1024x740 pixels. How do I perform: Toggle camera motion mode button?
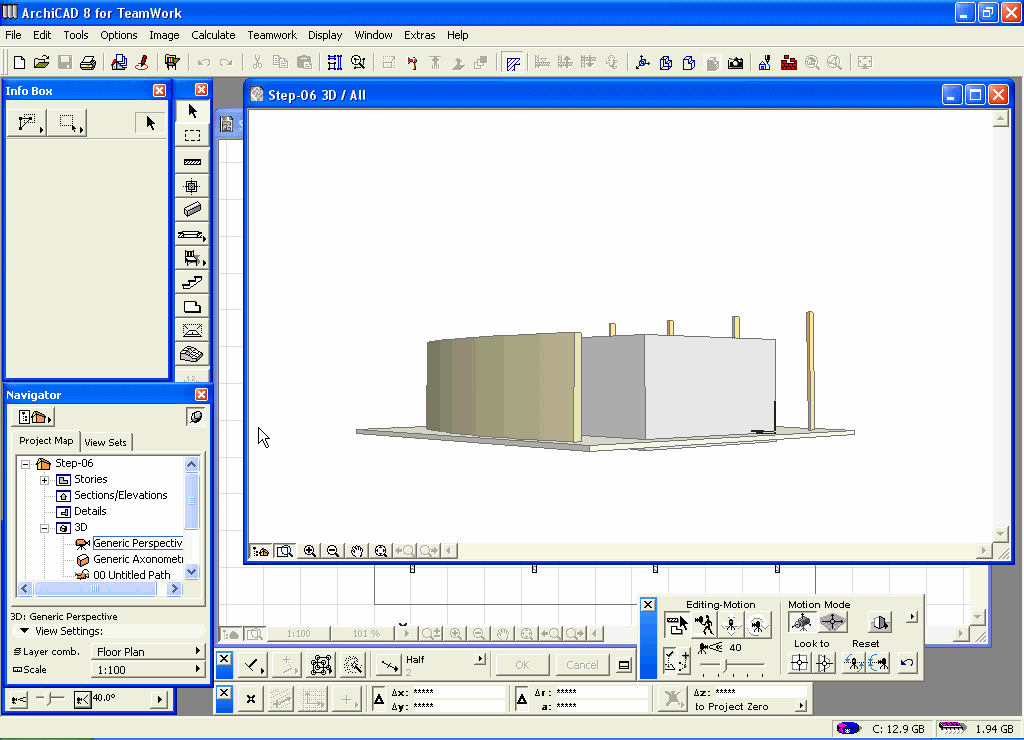tap(802, 623)
